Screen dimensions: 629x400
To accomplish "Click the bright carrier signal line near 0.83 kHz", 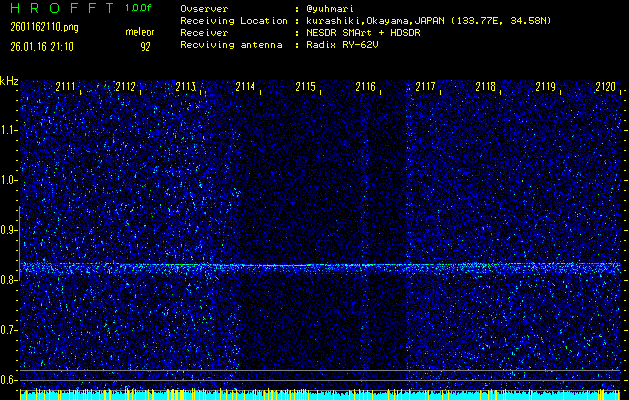I will pos(320,266).
